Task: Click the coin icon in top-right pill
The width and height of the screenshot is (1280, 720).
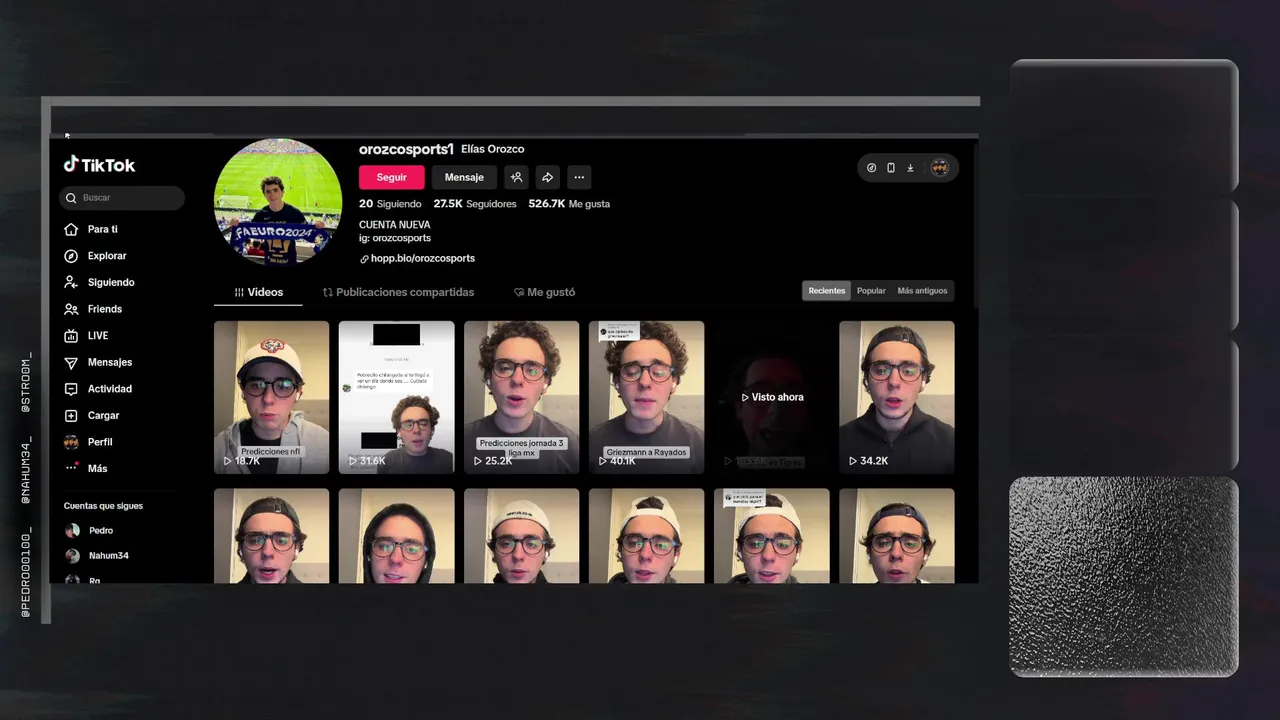Action: [x=871, y=168]
